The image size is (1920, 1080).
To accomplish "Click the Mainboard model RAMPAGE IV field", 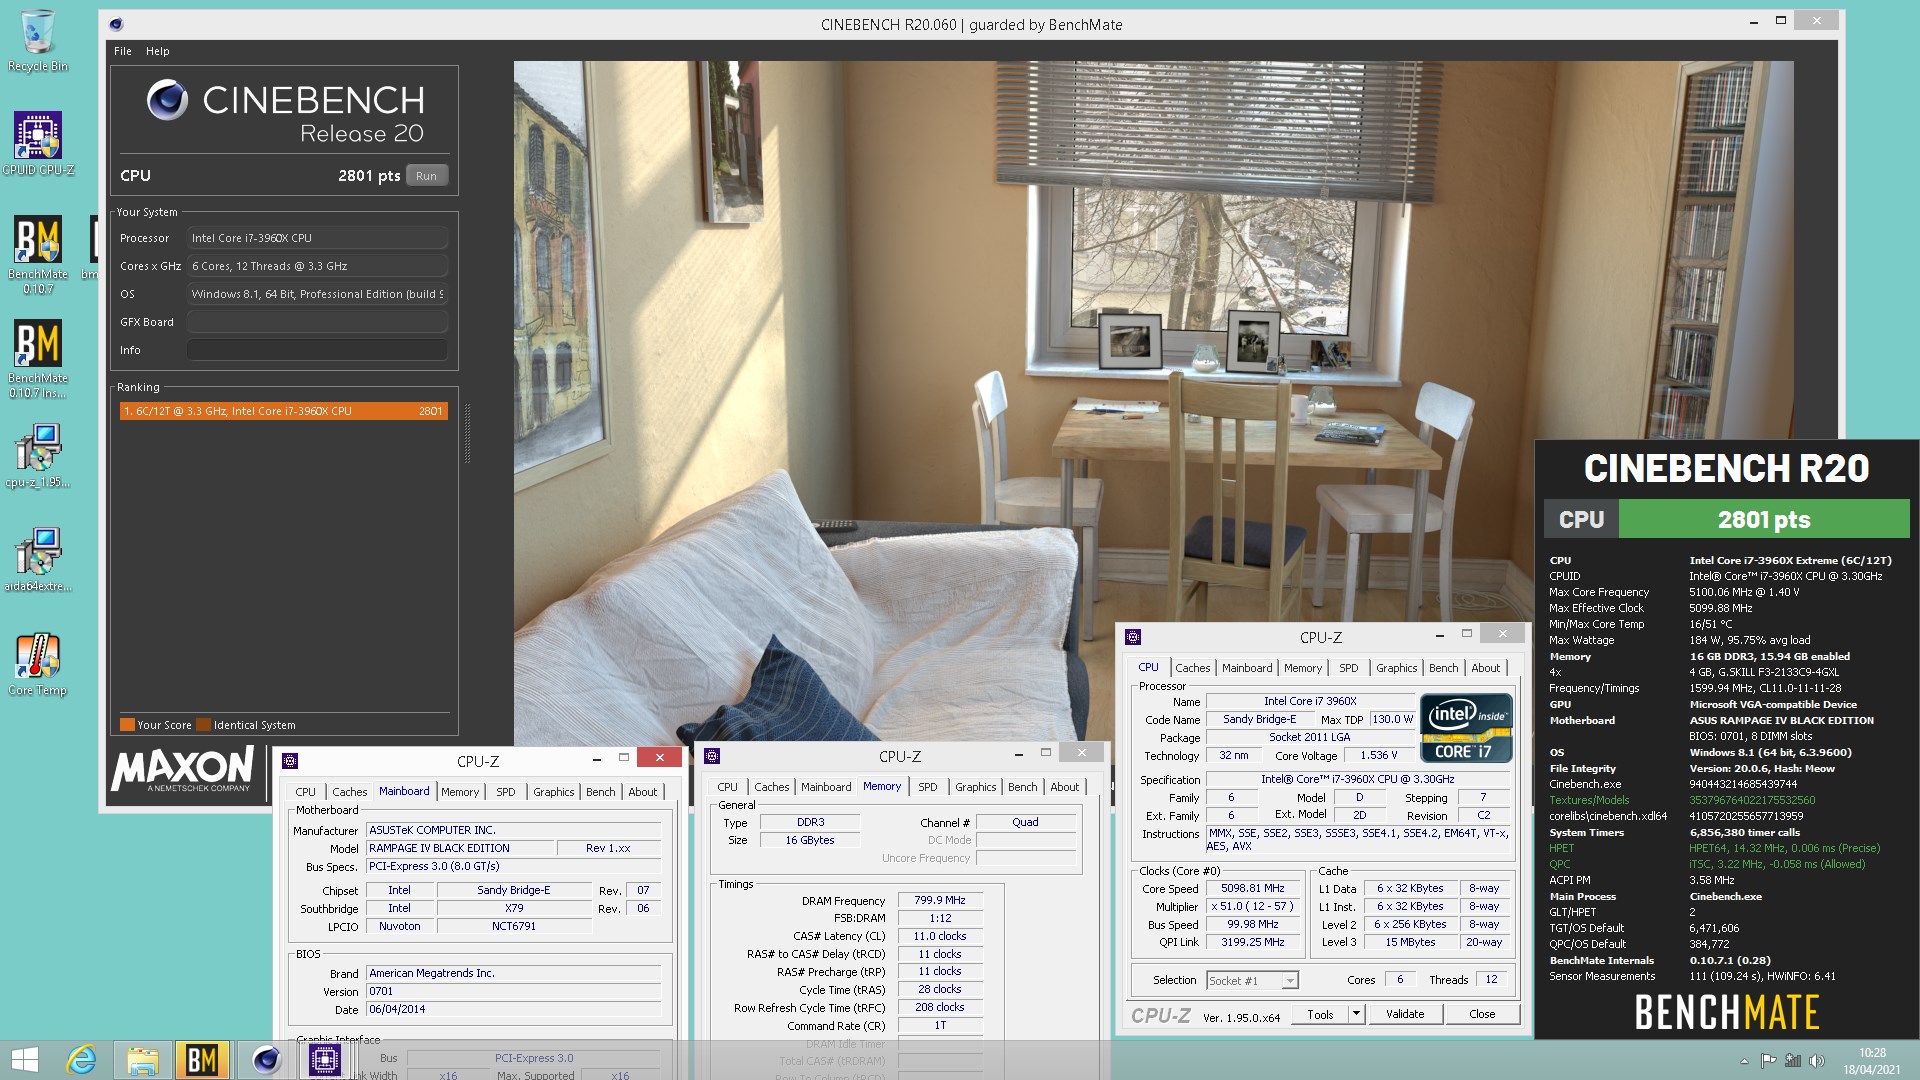I will (x=460, y=848).
